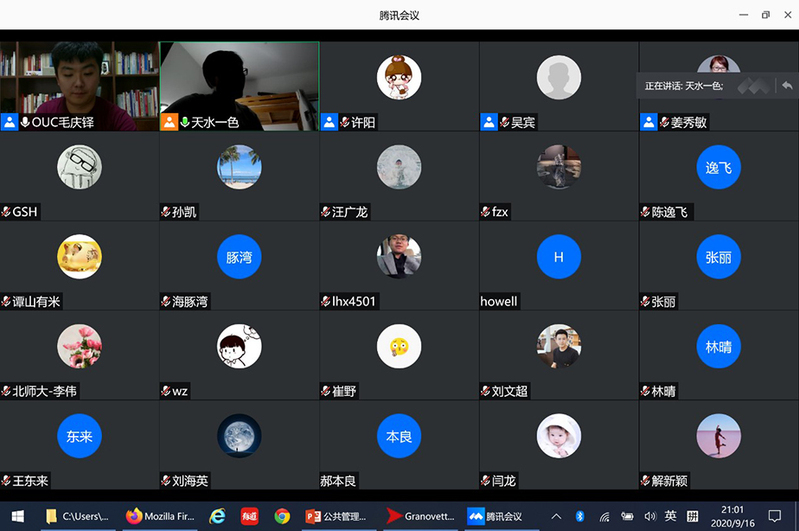Expand the system tray hidden icons chevron

(x=556, y=516)
